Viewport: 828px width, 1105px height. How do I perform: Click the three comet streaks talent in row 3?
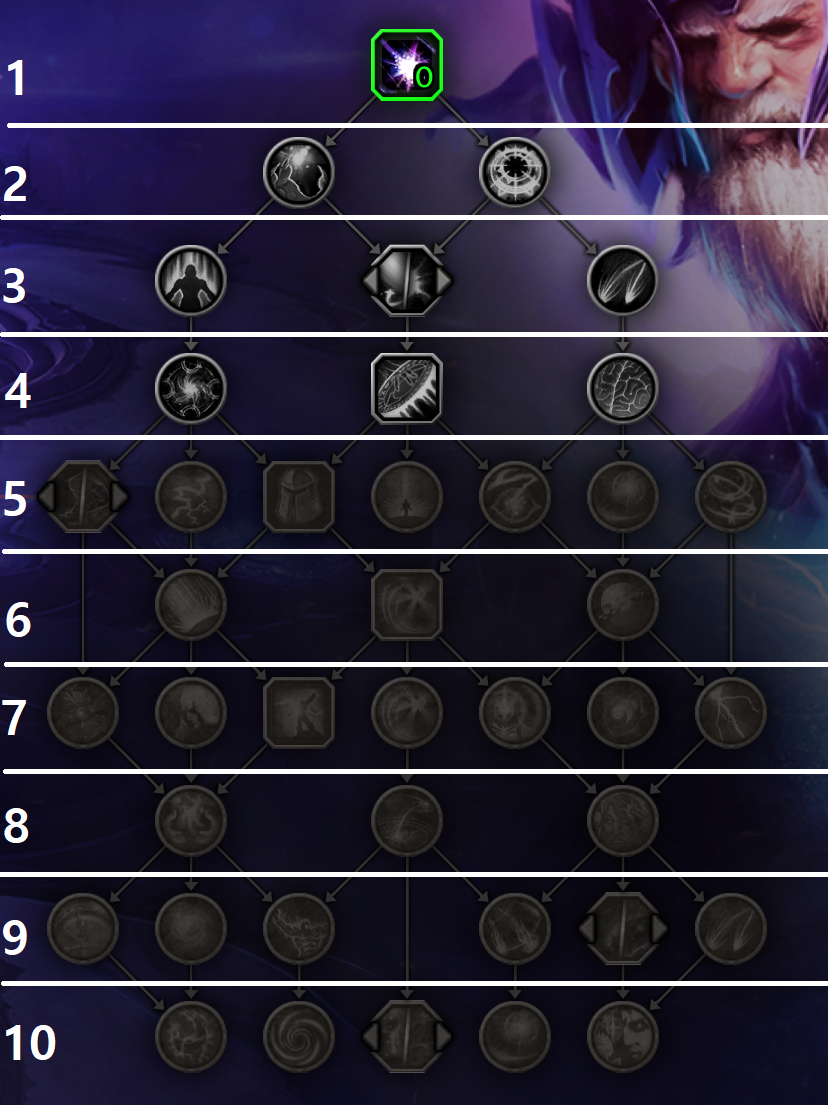(622, 280)
